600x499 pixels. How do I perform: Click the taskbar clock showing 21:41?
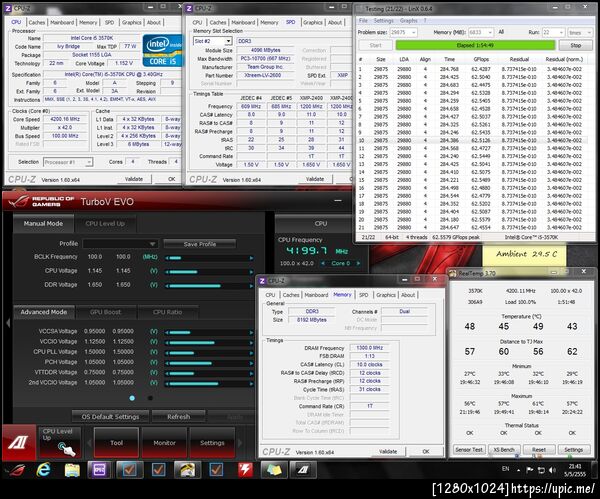coord(575,470)
